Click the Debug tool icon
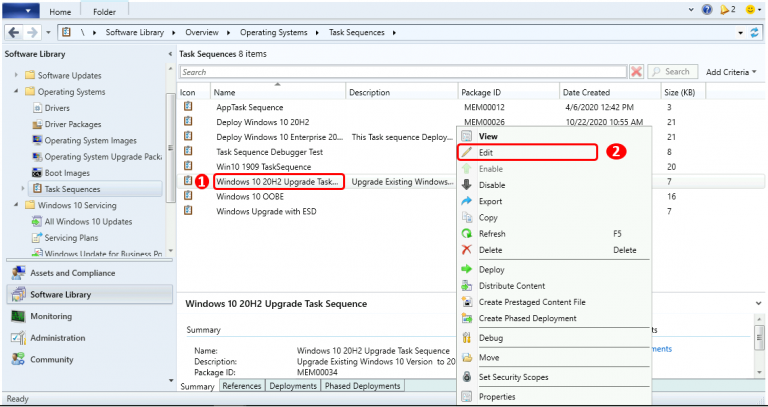 (467, 338)
